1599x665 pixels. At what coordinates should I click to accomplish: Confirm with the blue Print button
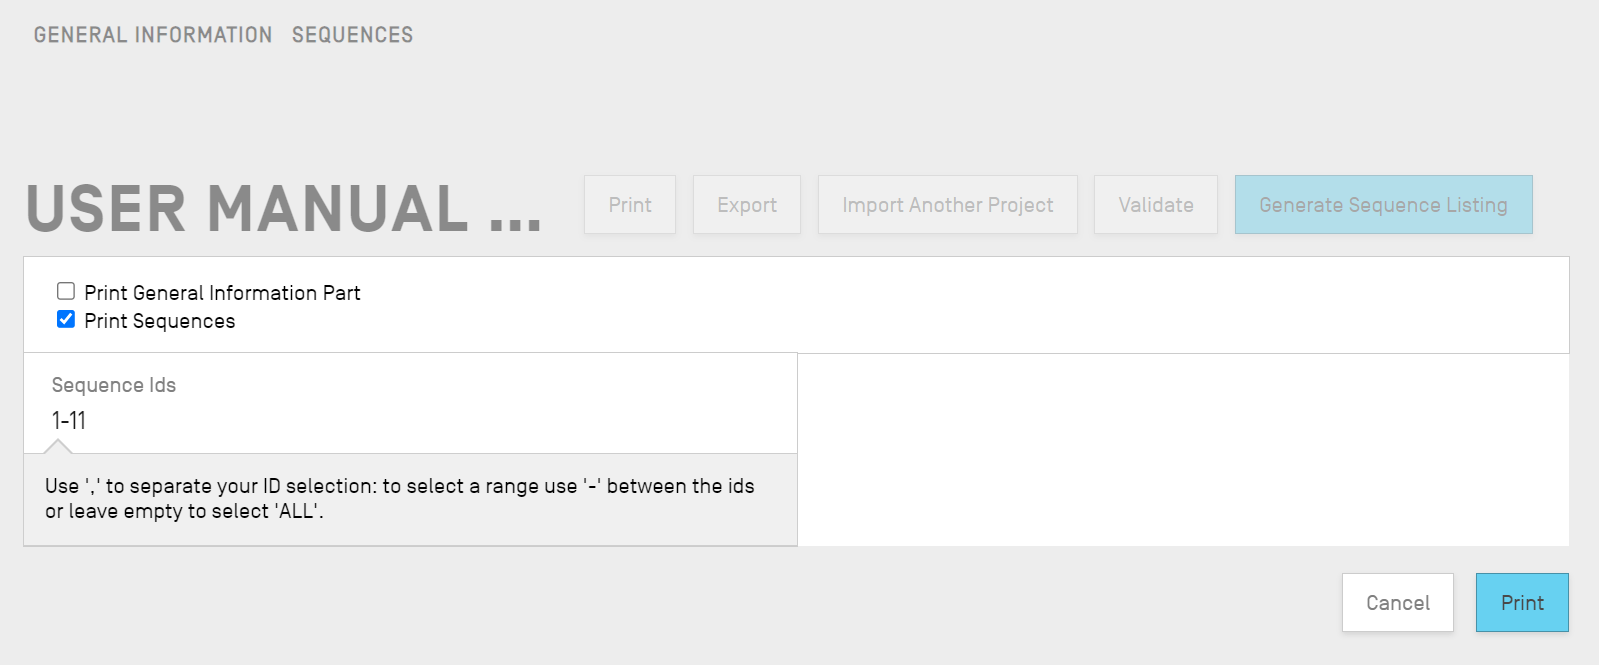click(x=1521, y=603)
